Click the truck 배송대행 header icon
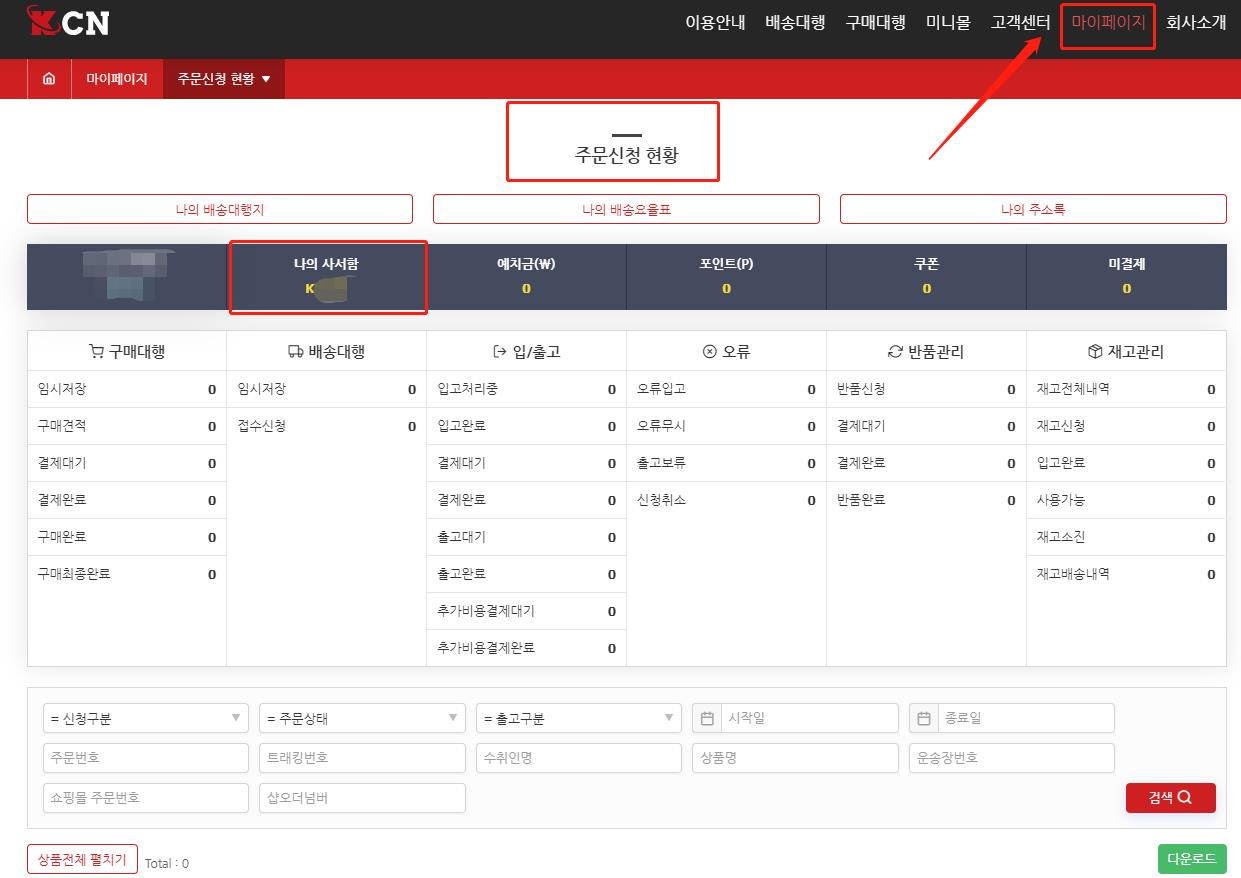1241x878 pixels. click(295, 352)
